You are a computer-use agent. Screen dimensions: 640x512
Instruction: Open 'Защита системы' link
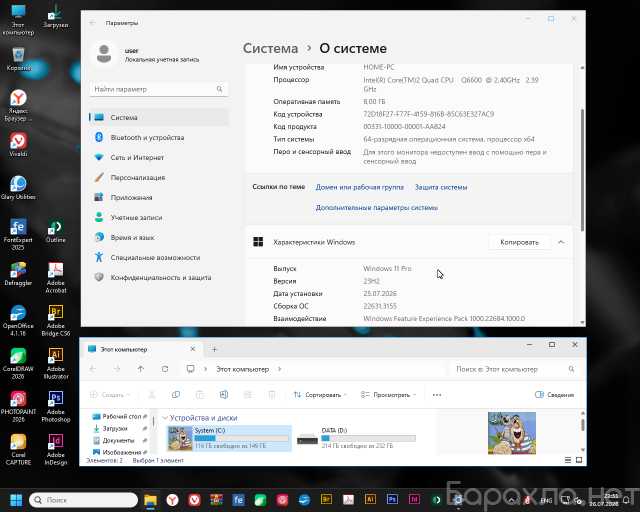[441, 187]
